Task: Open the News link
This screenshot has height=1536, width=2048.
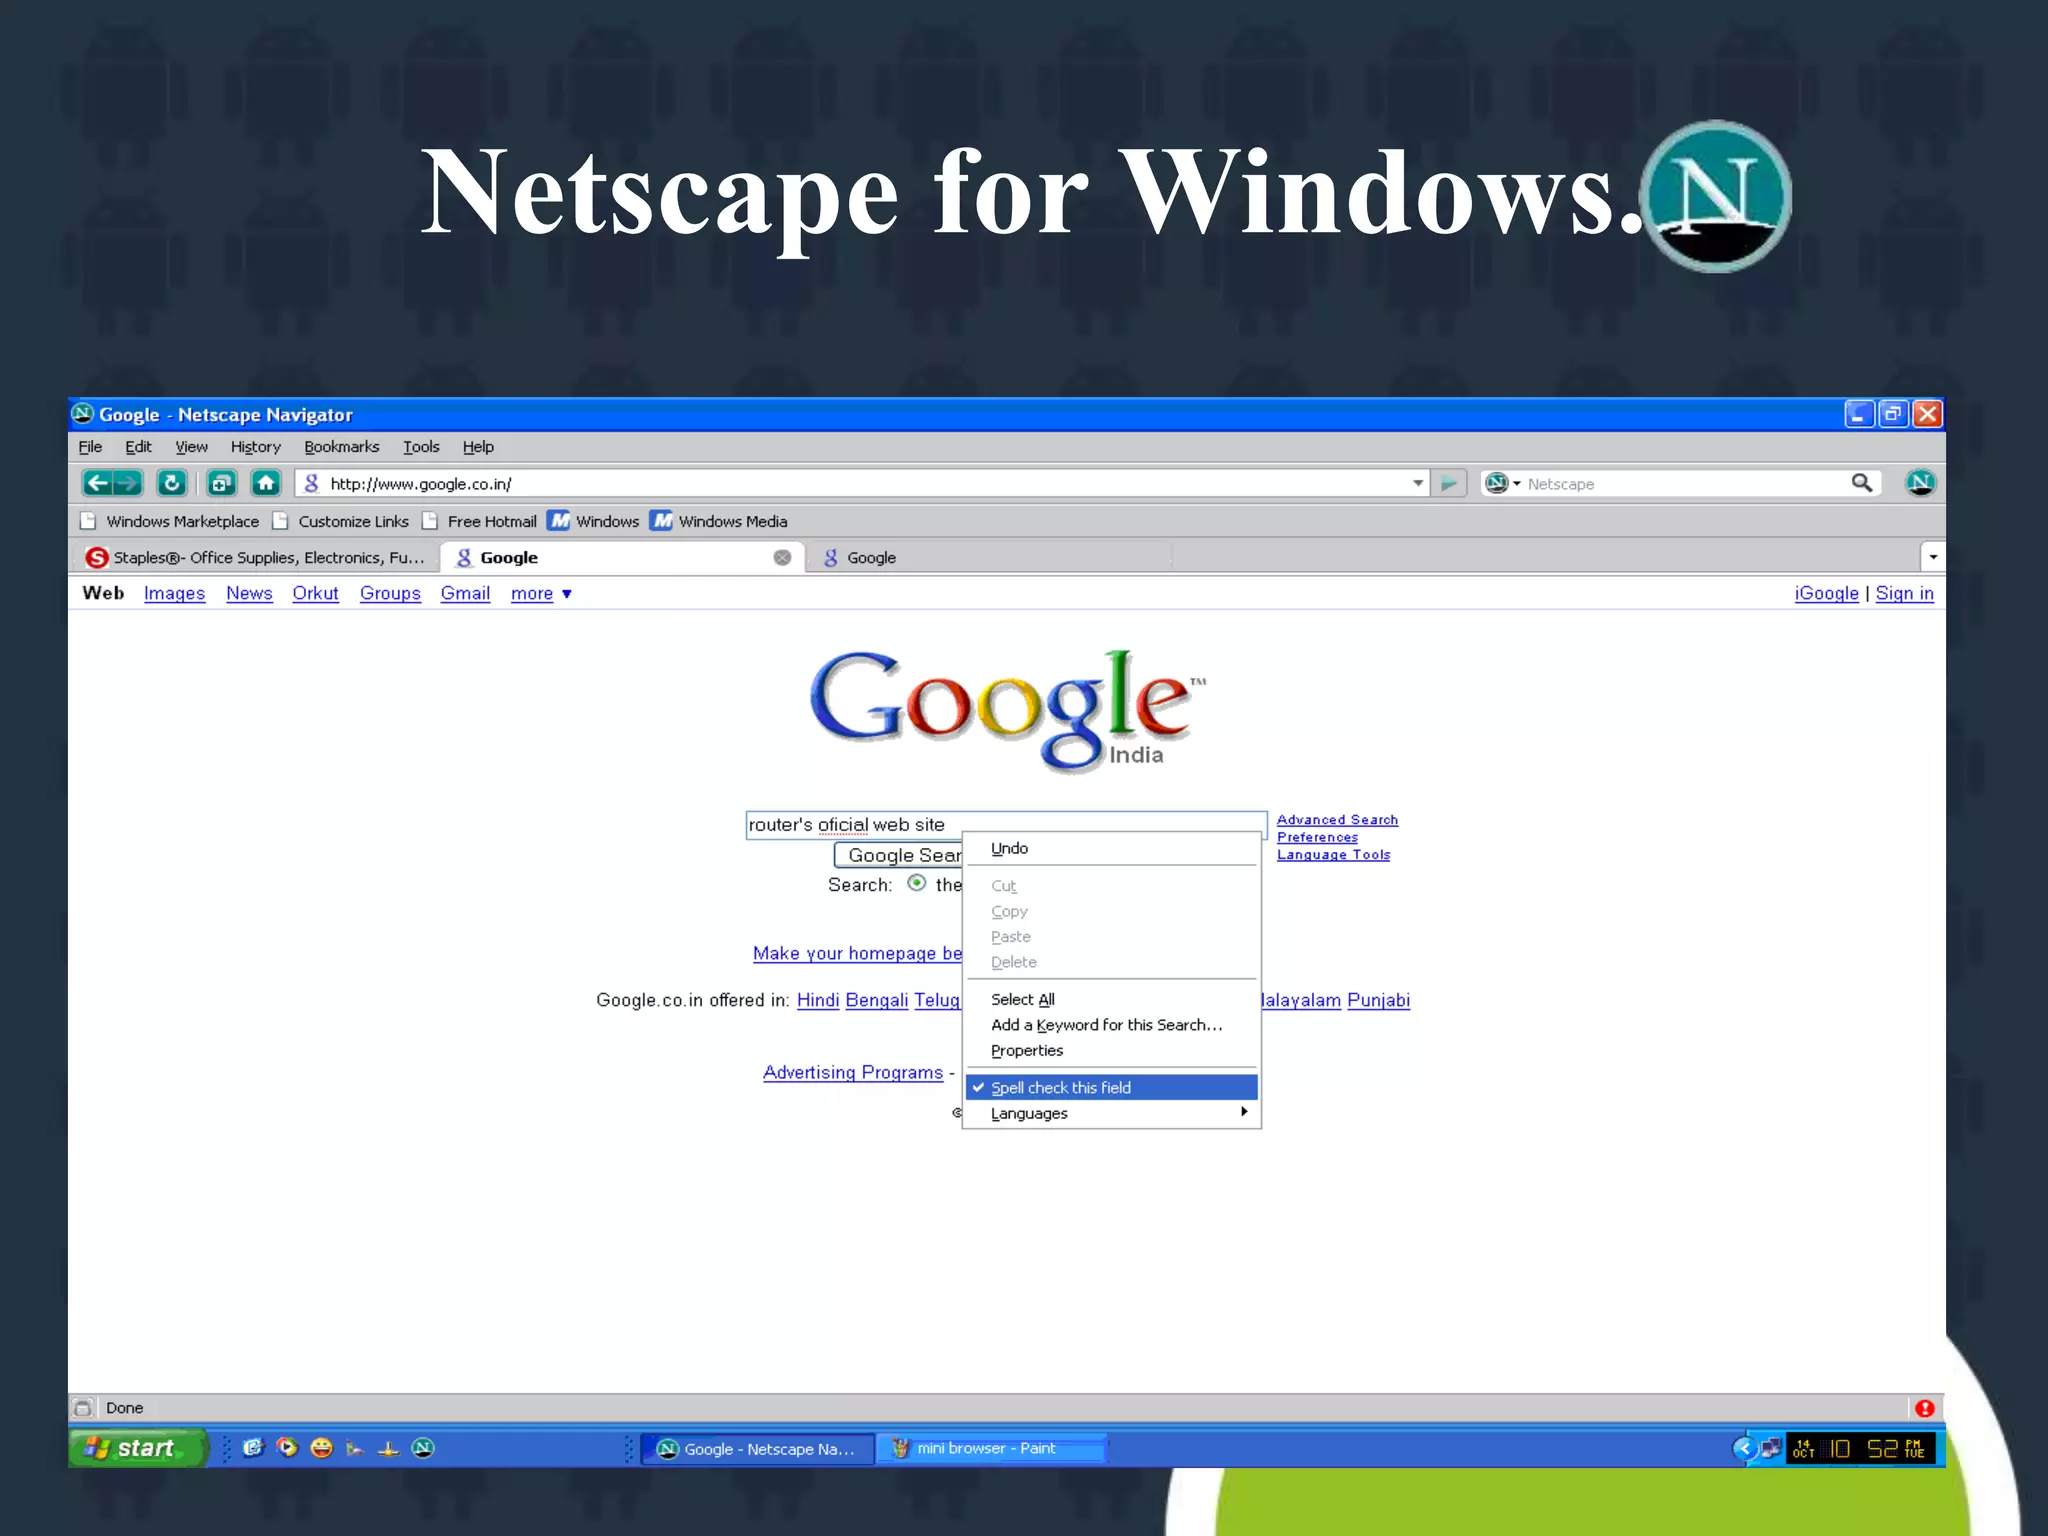Action: pyautogui.click(x=249, y=594)
